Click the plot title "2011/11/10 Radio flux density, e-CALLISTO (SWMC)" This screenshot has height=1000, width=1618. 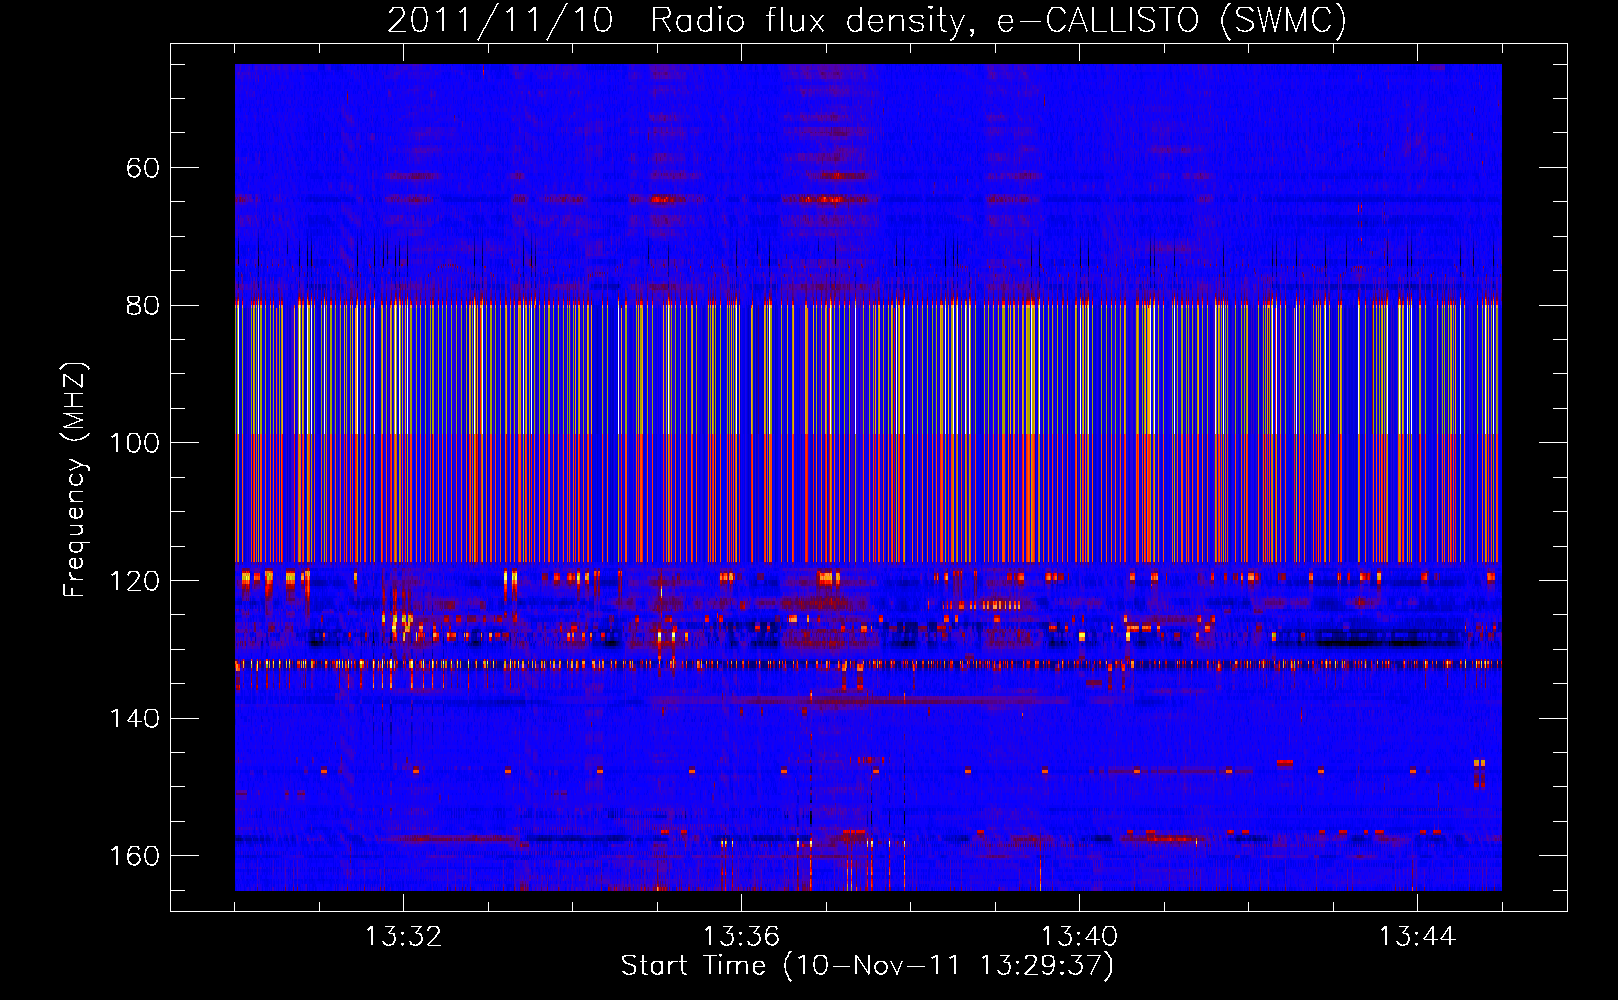tap(867, 20)
